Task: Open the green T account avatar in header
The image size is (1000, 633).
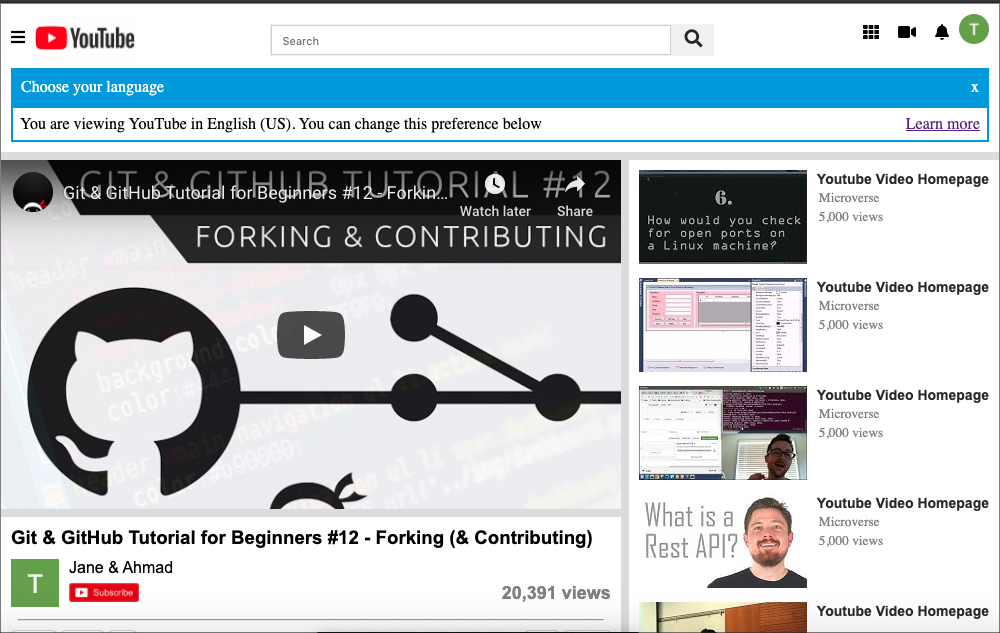Action: 973,29
